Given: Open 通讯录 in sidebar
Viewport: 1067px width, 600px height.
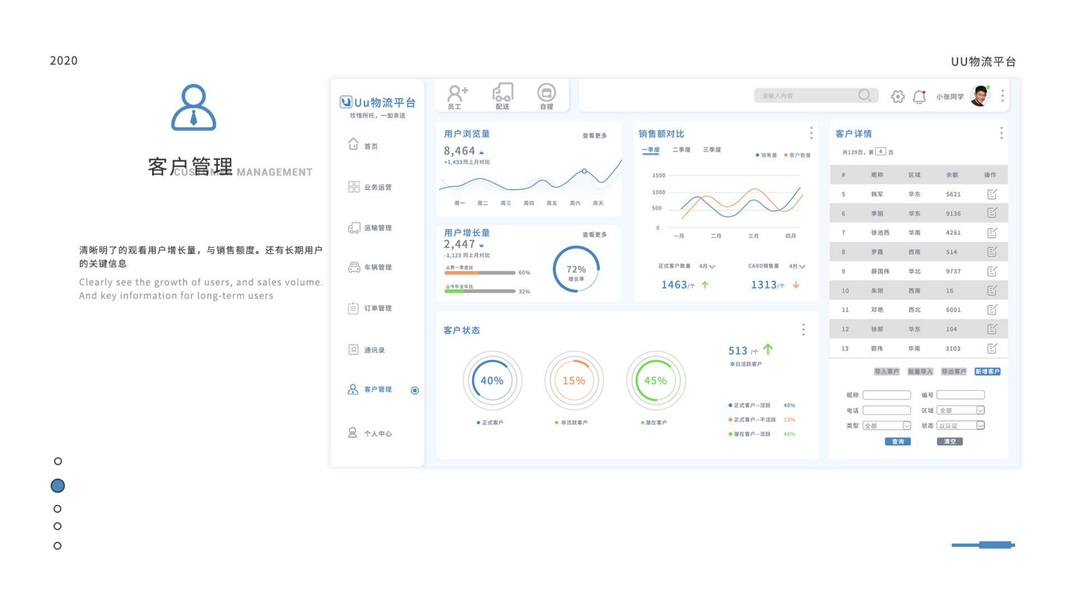Looking at the screenshot, I should point(367,350).
